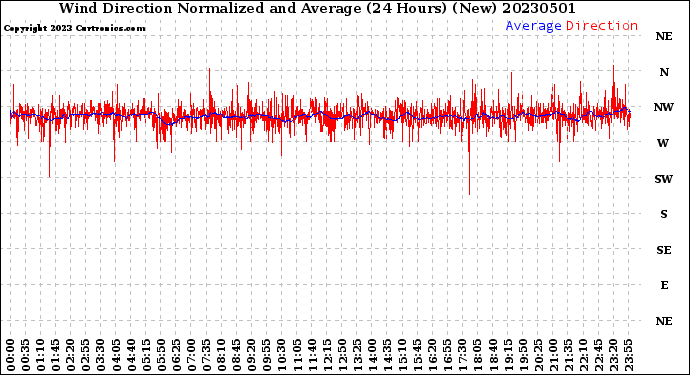Click the 10:30 time axis label
The image size is (690, 375).
tap(282, 355)
